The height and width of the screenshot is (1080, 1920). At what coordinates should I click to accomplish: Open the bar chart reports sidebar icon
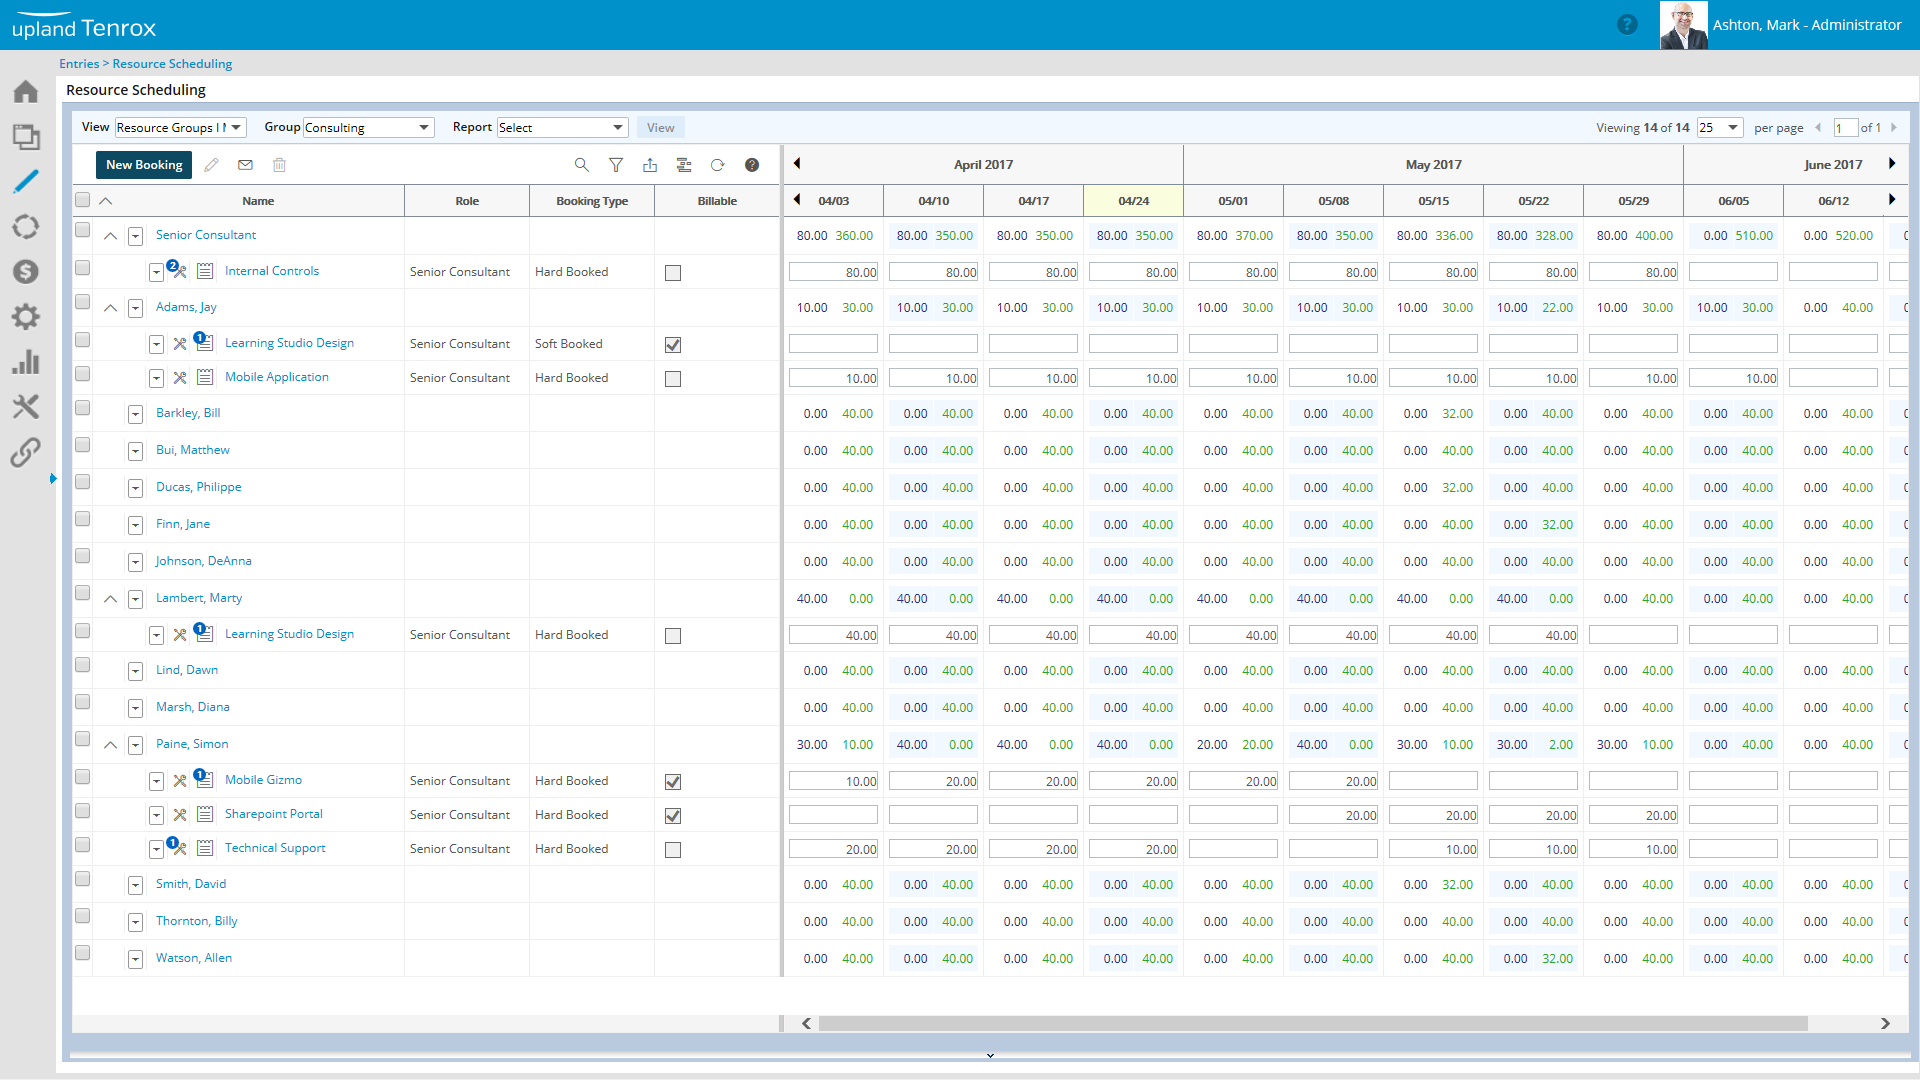(x=26, y=362)
